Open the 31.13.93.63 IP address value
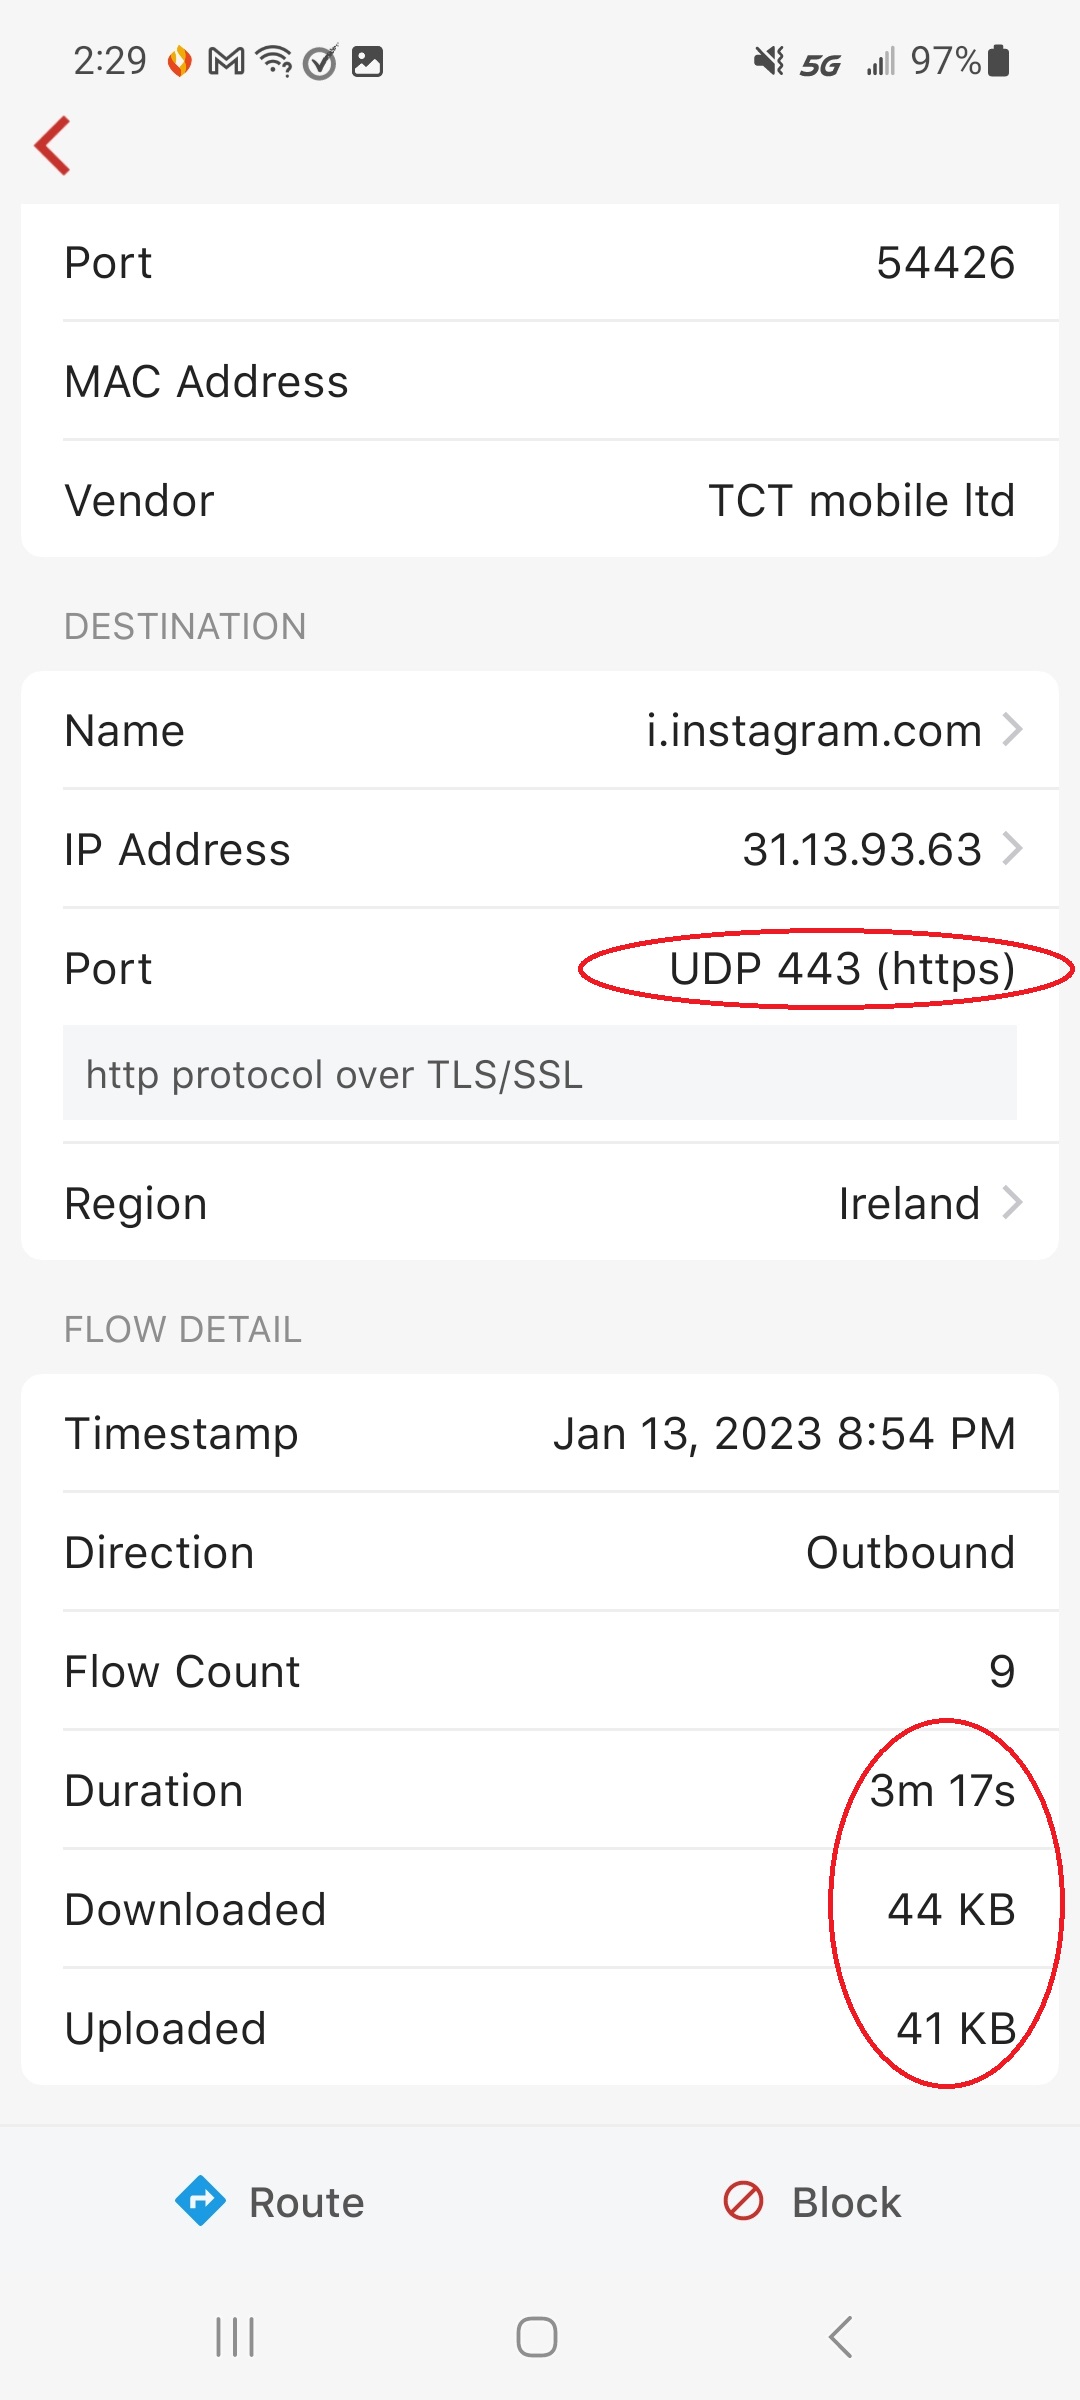 pyautogui.click(x=861, y=849)
